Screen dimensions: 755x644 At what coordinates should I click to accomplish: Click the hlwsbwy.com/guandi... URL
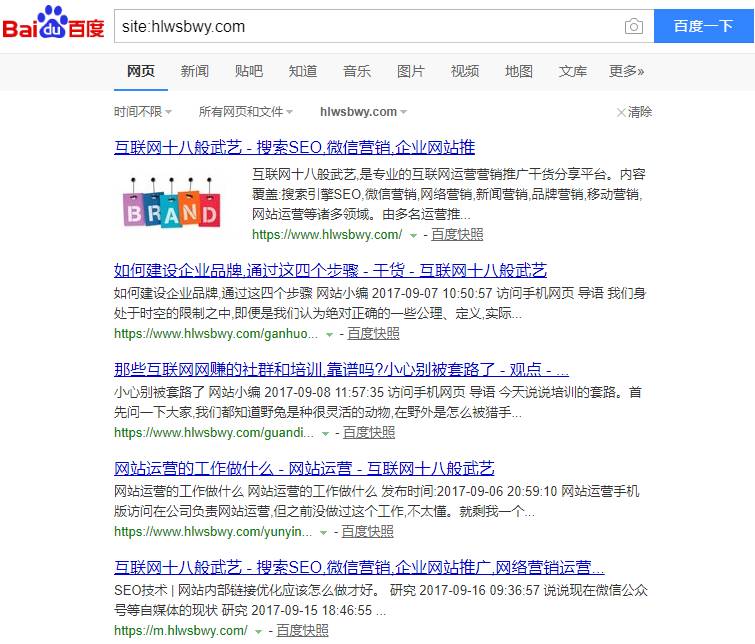[x=214, y=433]
